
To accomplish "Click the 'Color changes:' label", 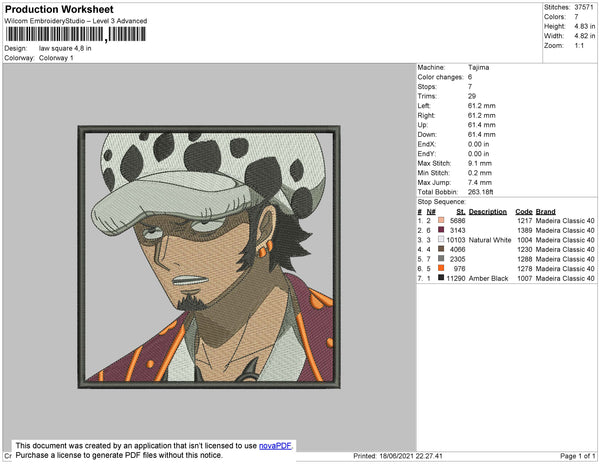I will (x=440, y=77).
